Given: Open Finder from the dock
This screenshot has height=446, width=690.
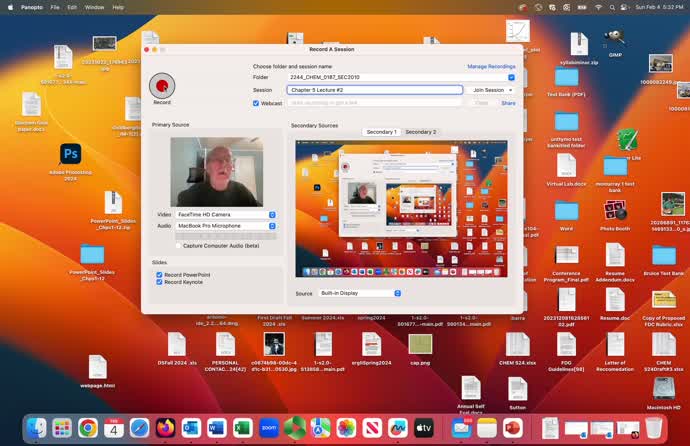Looking at the screenshot, I should click(x=37, y=428).
